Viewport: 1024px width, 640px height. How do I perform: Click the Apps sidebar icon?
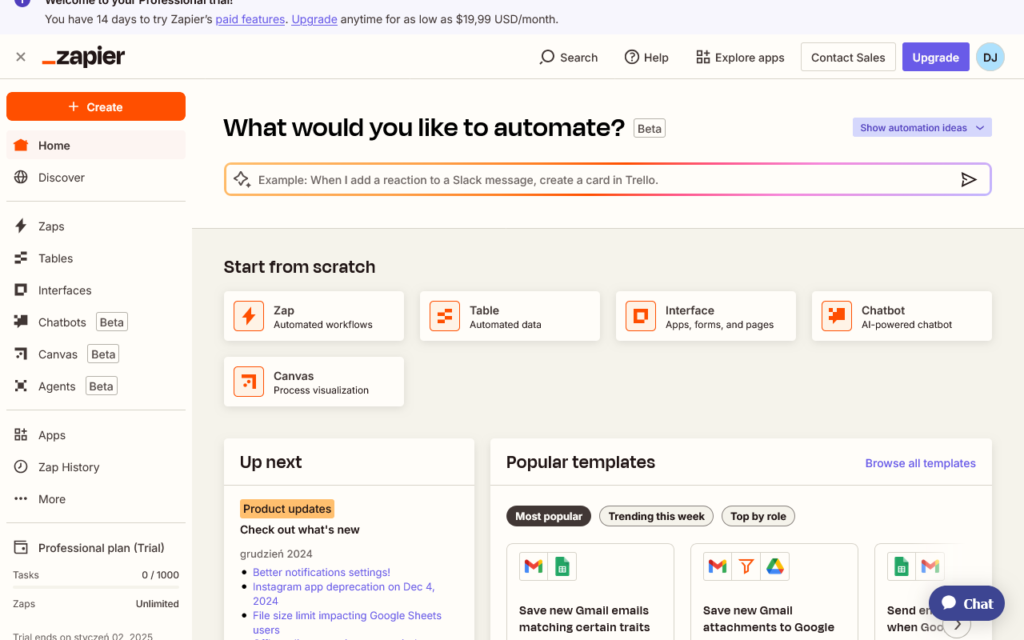(21, 435)
